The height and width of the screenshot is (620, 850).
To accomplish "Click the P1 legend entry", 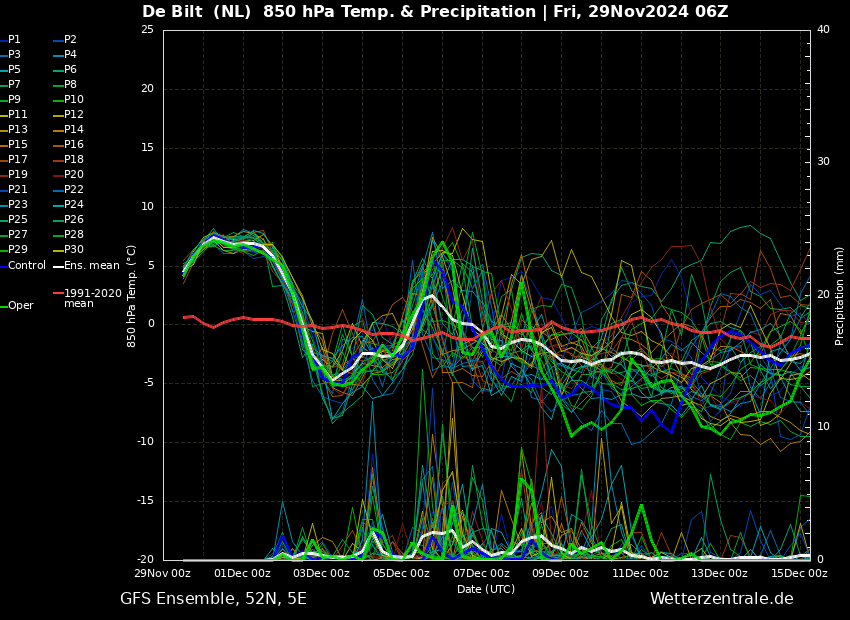I will (14, 40).
